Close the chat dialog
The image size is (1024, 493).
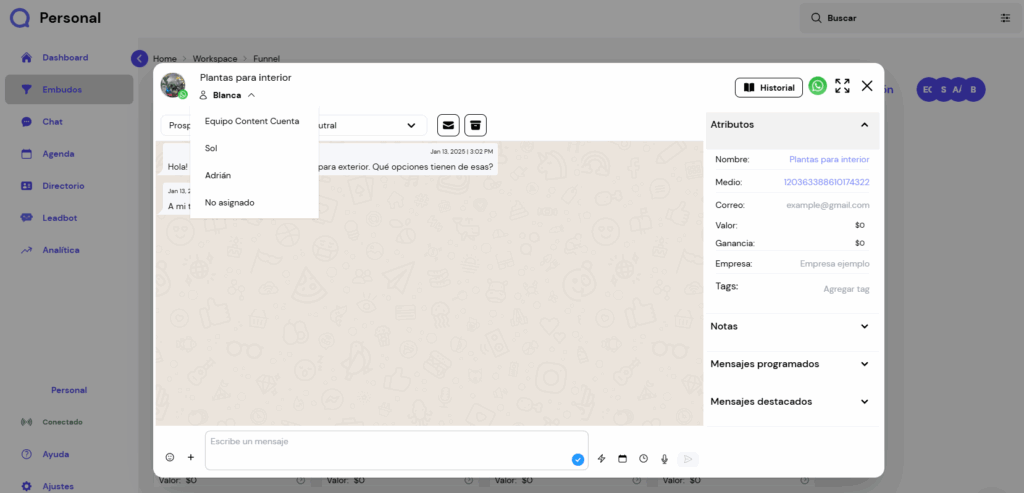click(x=867, y=86)
